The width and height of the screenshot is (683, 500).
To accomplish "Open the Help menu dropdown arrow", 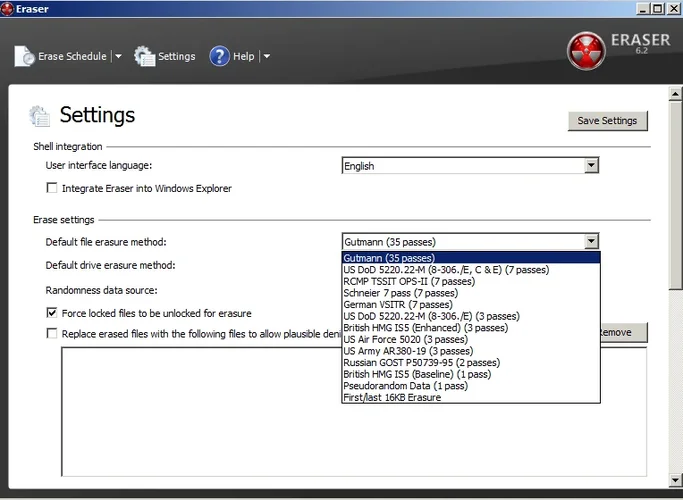I will tap(266, 57).
